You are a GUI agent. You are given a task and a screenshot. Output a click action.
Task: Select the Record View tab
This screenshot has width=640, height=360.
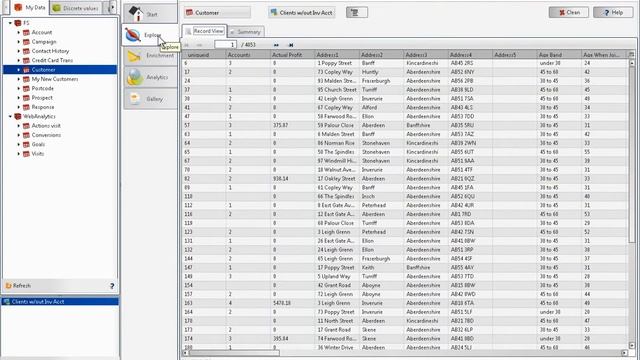pos(204,31)
